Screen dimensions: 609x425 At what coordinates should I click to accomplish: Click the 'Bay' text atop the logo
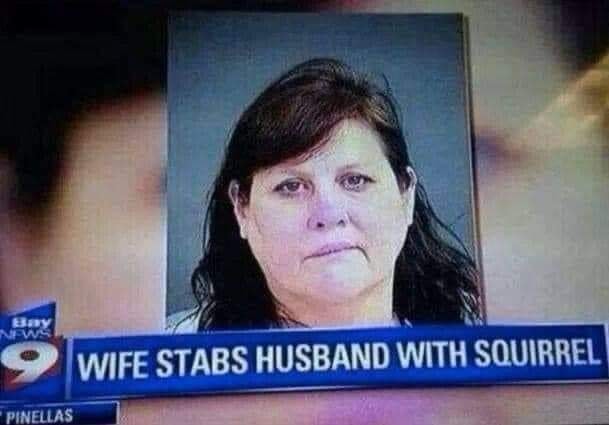pos(32,322)
